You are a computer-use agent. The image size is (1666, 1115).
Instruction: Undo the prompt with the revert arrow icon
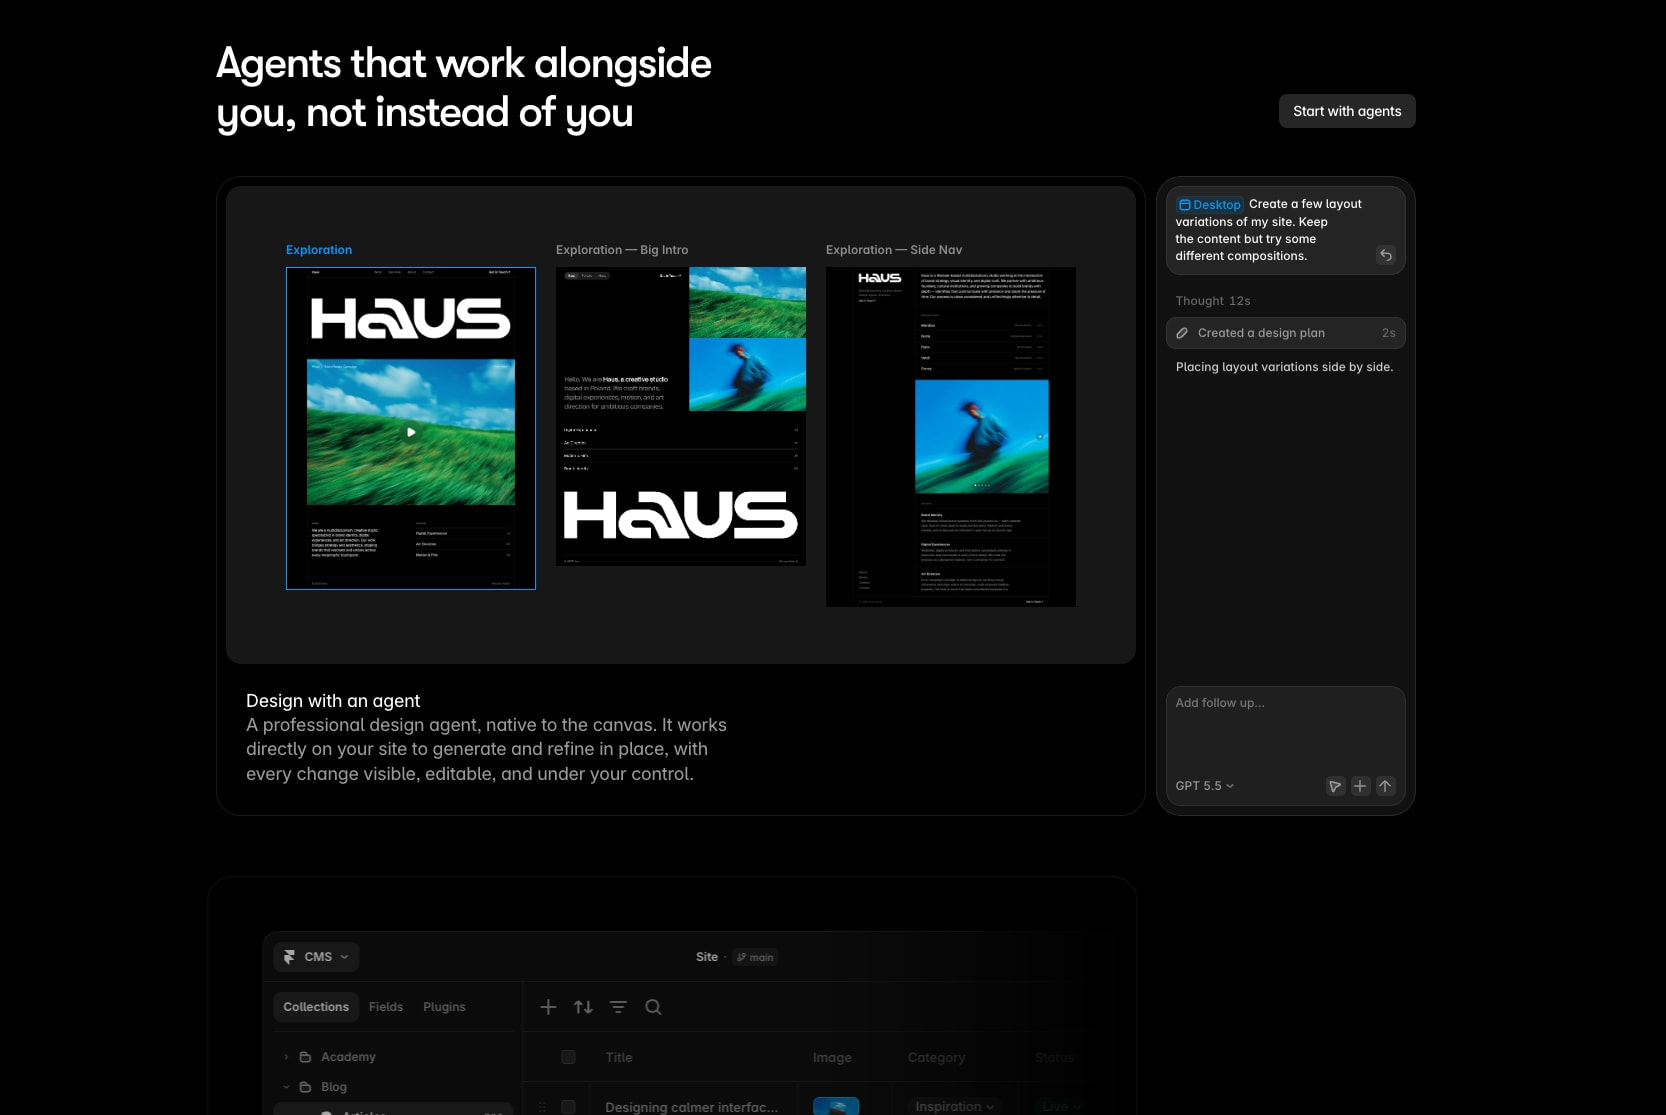pos(1385,255)
